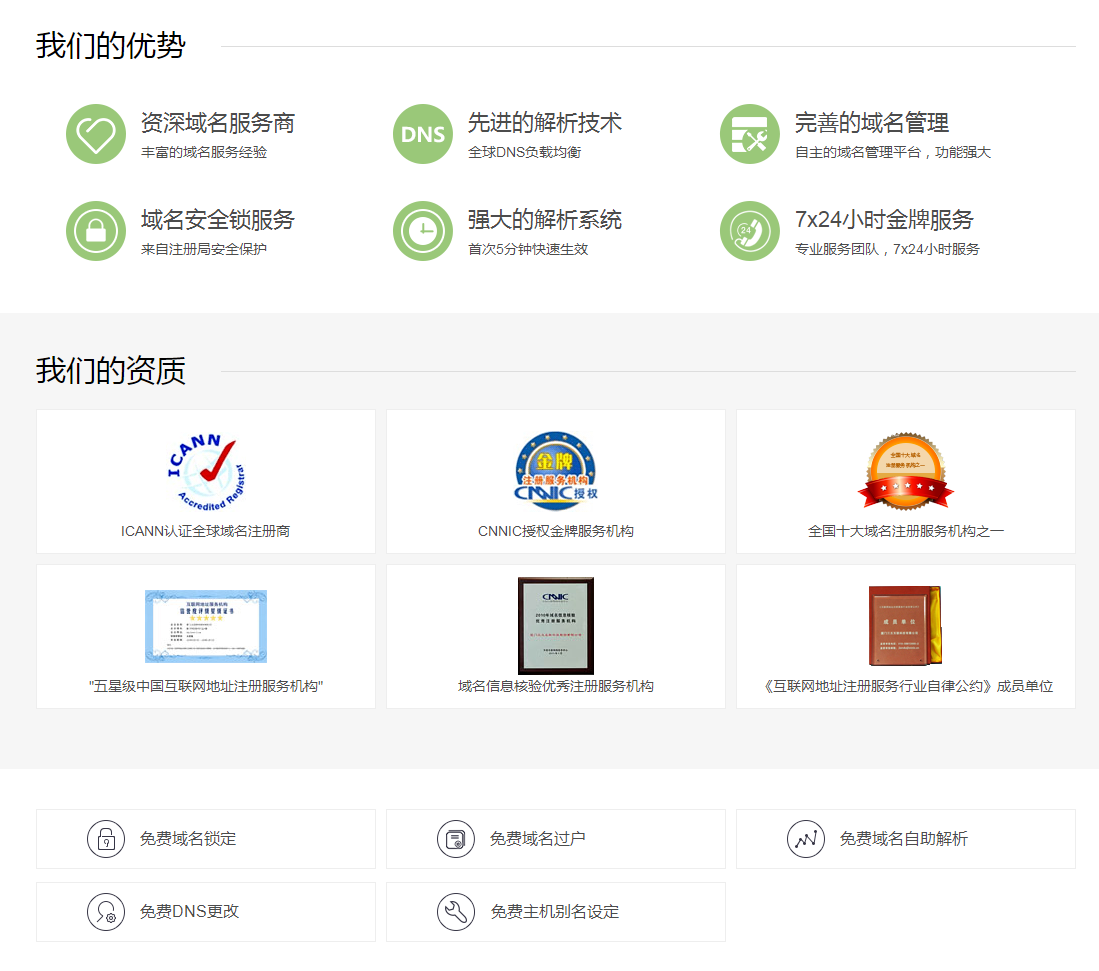The width and height of the screenshot is (1099, 971).
Task: Click the transfer icon beside 免费域名过户
Action: coord(456,839)
